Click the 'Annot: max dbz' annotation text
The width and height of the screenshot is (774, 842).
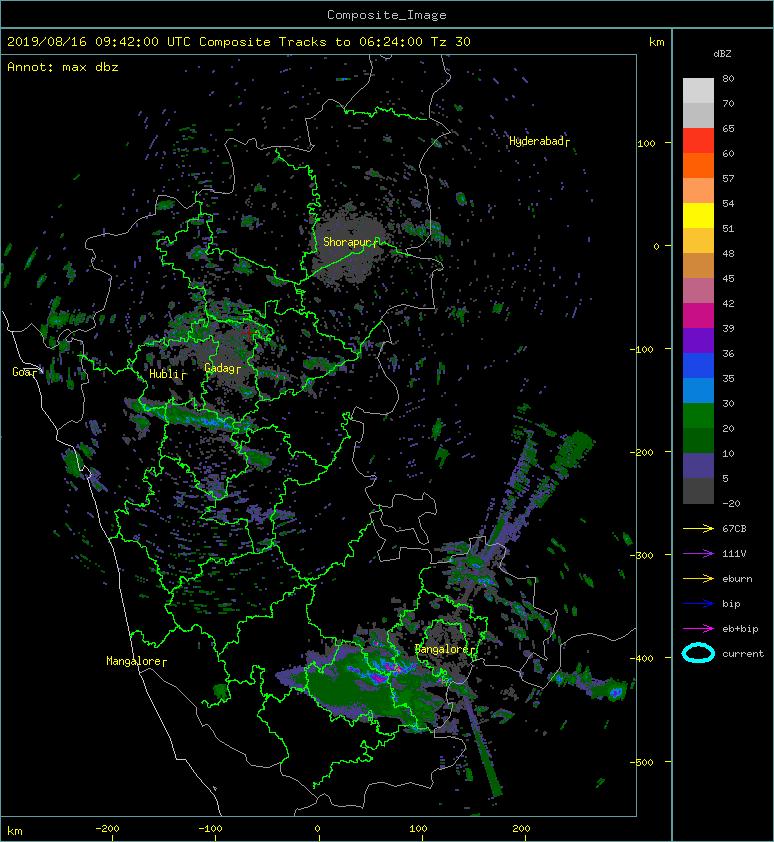click(x=63, y=67)
